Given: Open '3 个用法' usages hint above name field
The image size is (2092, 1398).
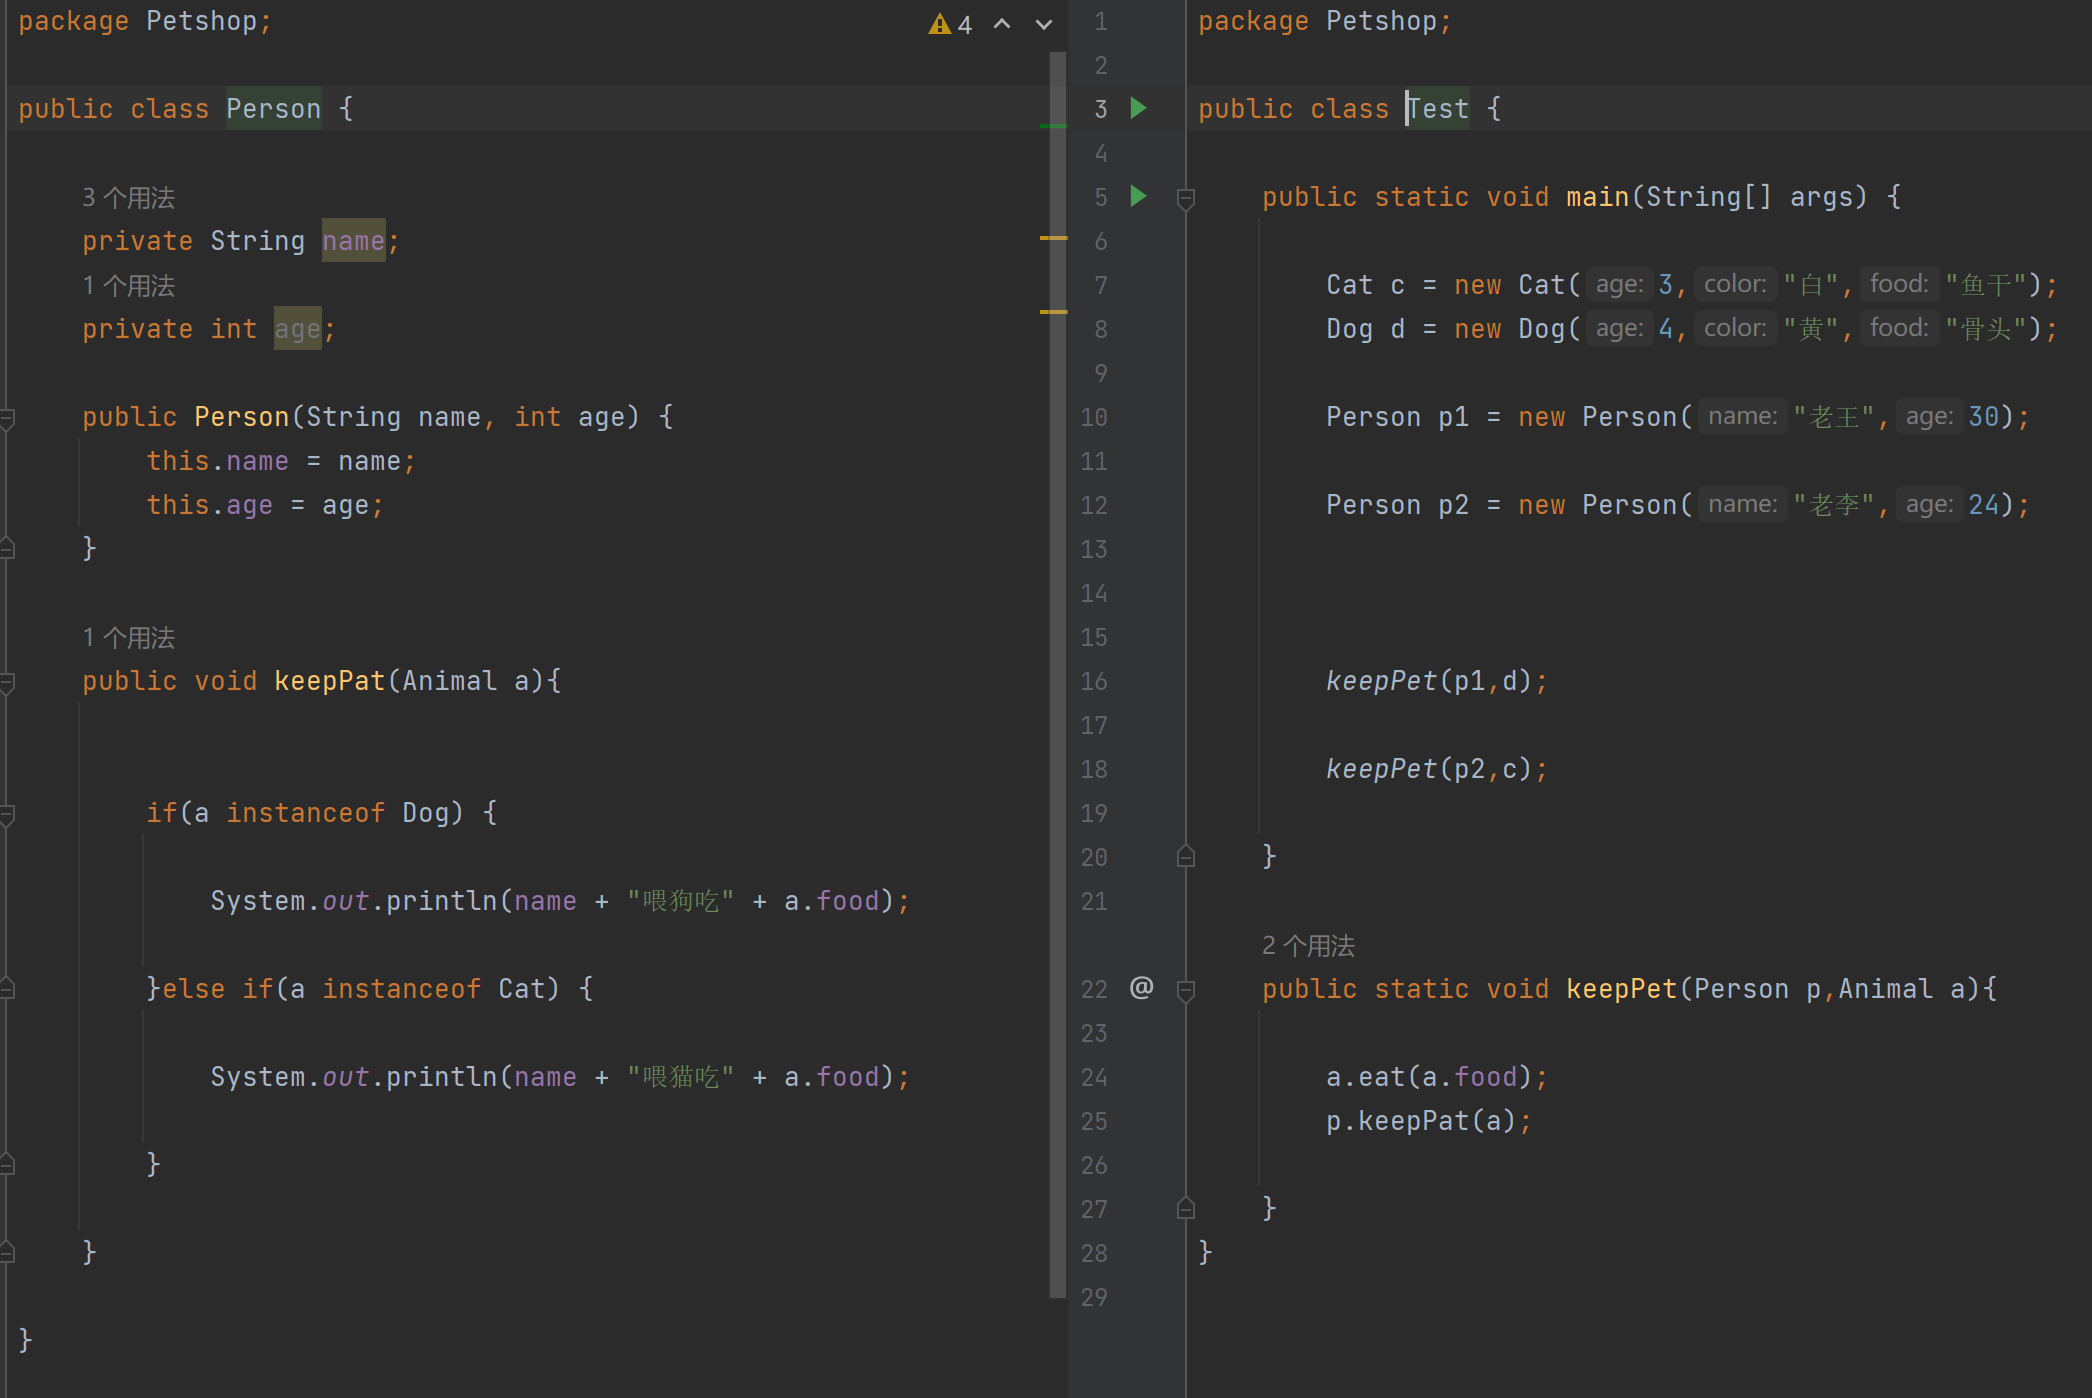Looking at the screenshot, I should click(x=128, y=198).
